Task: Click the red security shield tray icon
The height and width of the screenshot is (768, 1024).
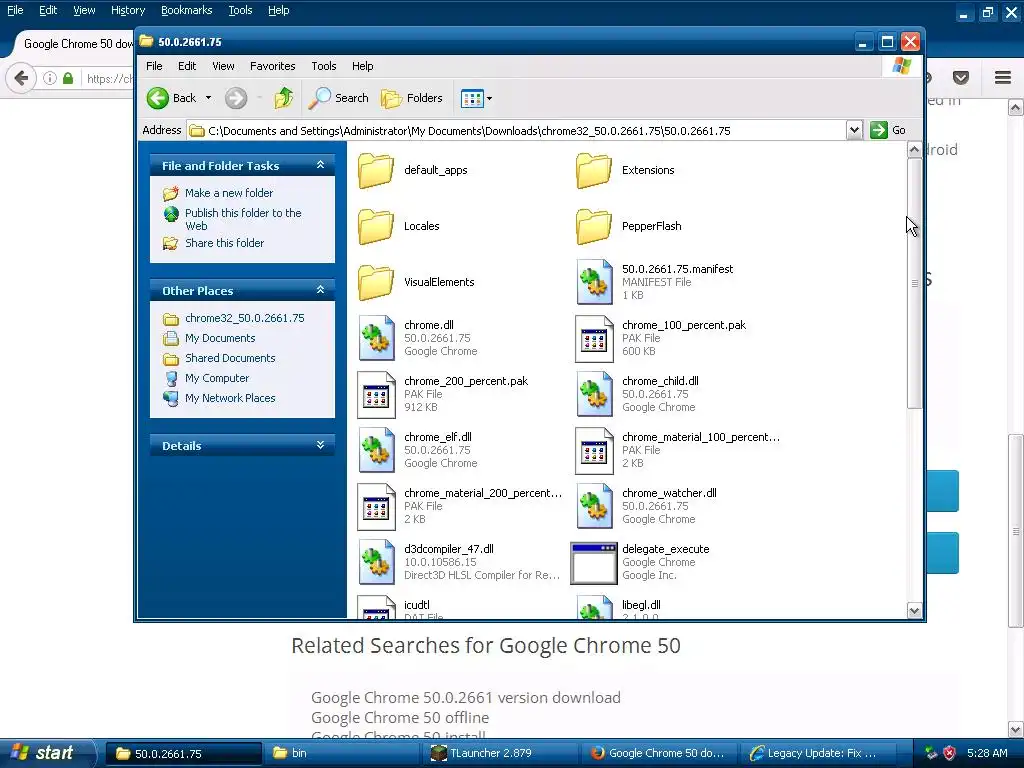Action: tap(950, 753)
